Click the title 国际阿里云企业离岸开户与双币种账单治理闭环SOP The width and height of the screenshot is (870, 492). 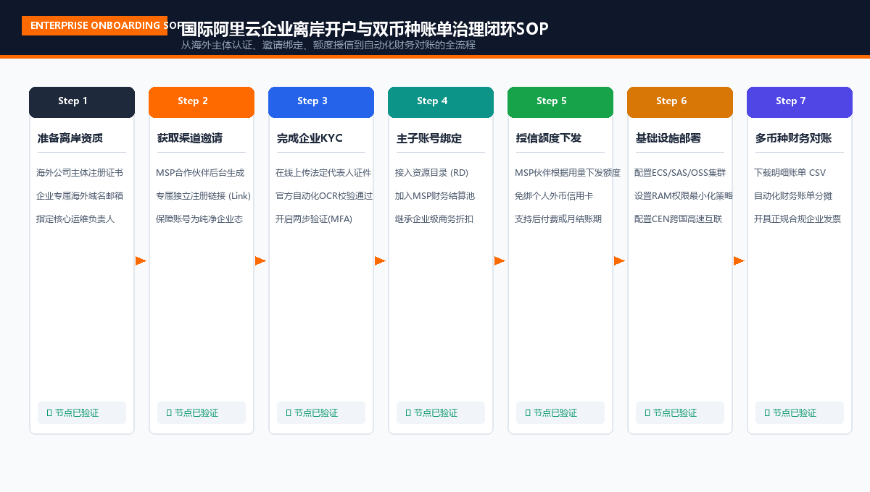point(365,29)
